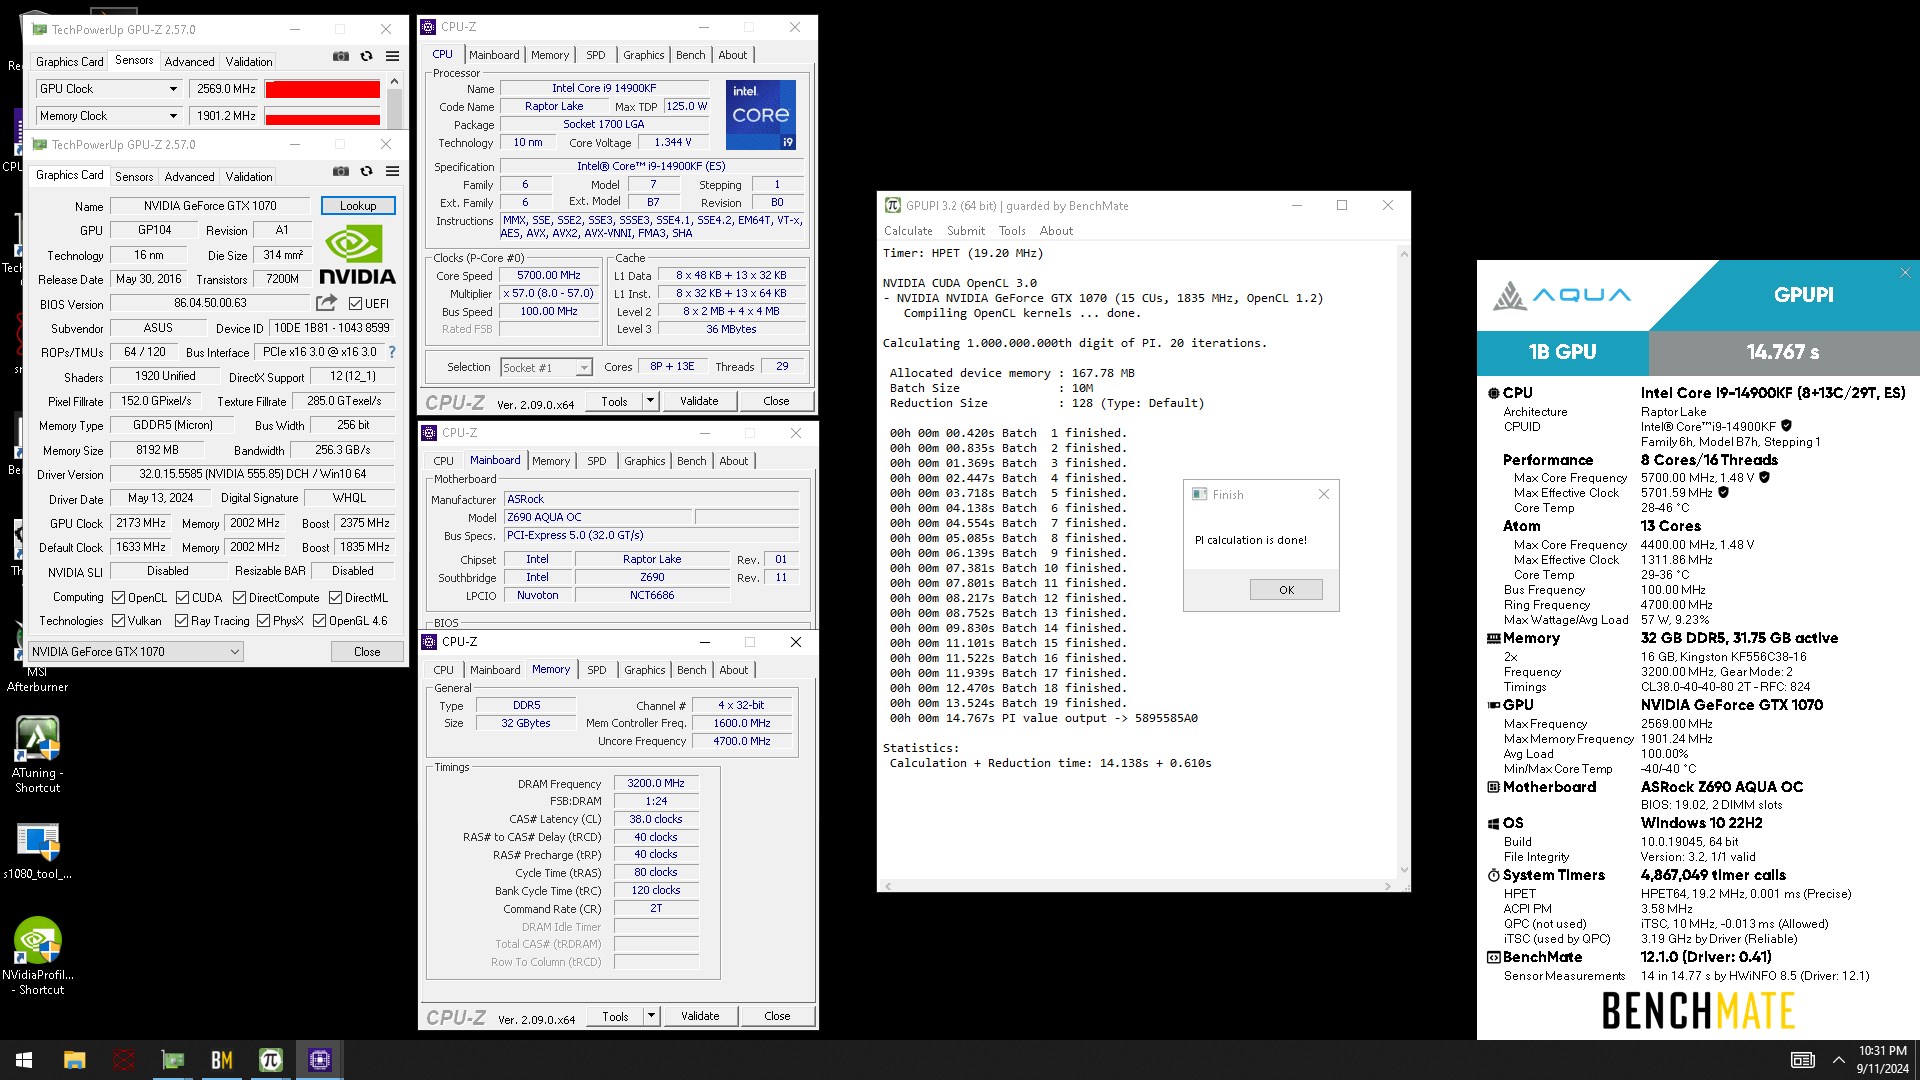The height and width of the screenshot is (1080, 1920).
Task: Click the red Memory Clock sensor graph
Action: 322,116
